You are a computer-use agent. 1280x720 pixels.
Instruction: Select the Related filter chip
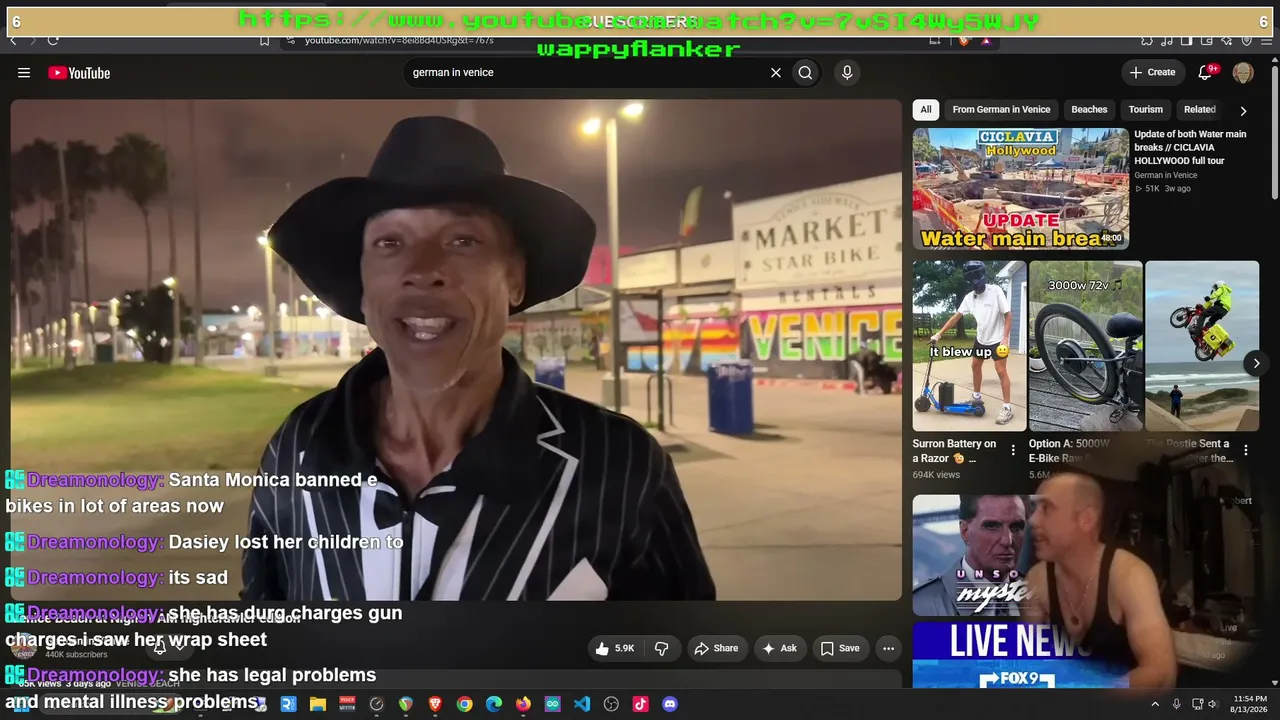point(1200,110)
